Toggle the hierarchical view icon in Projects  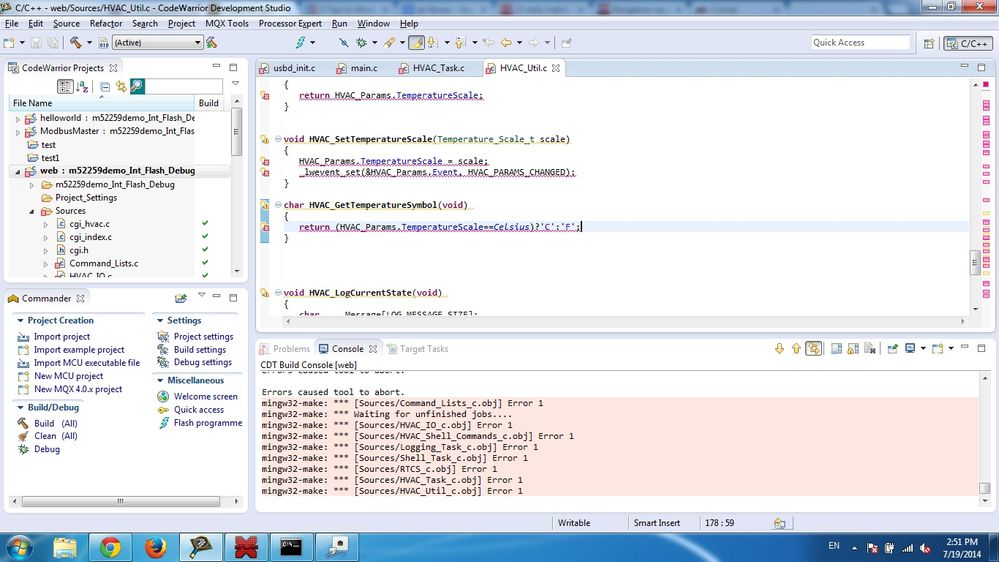pyautogui.click(x=64, y=86)
